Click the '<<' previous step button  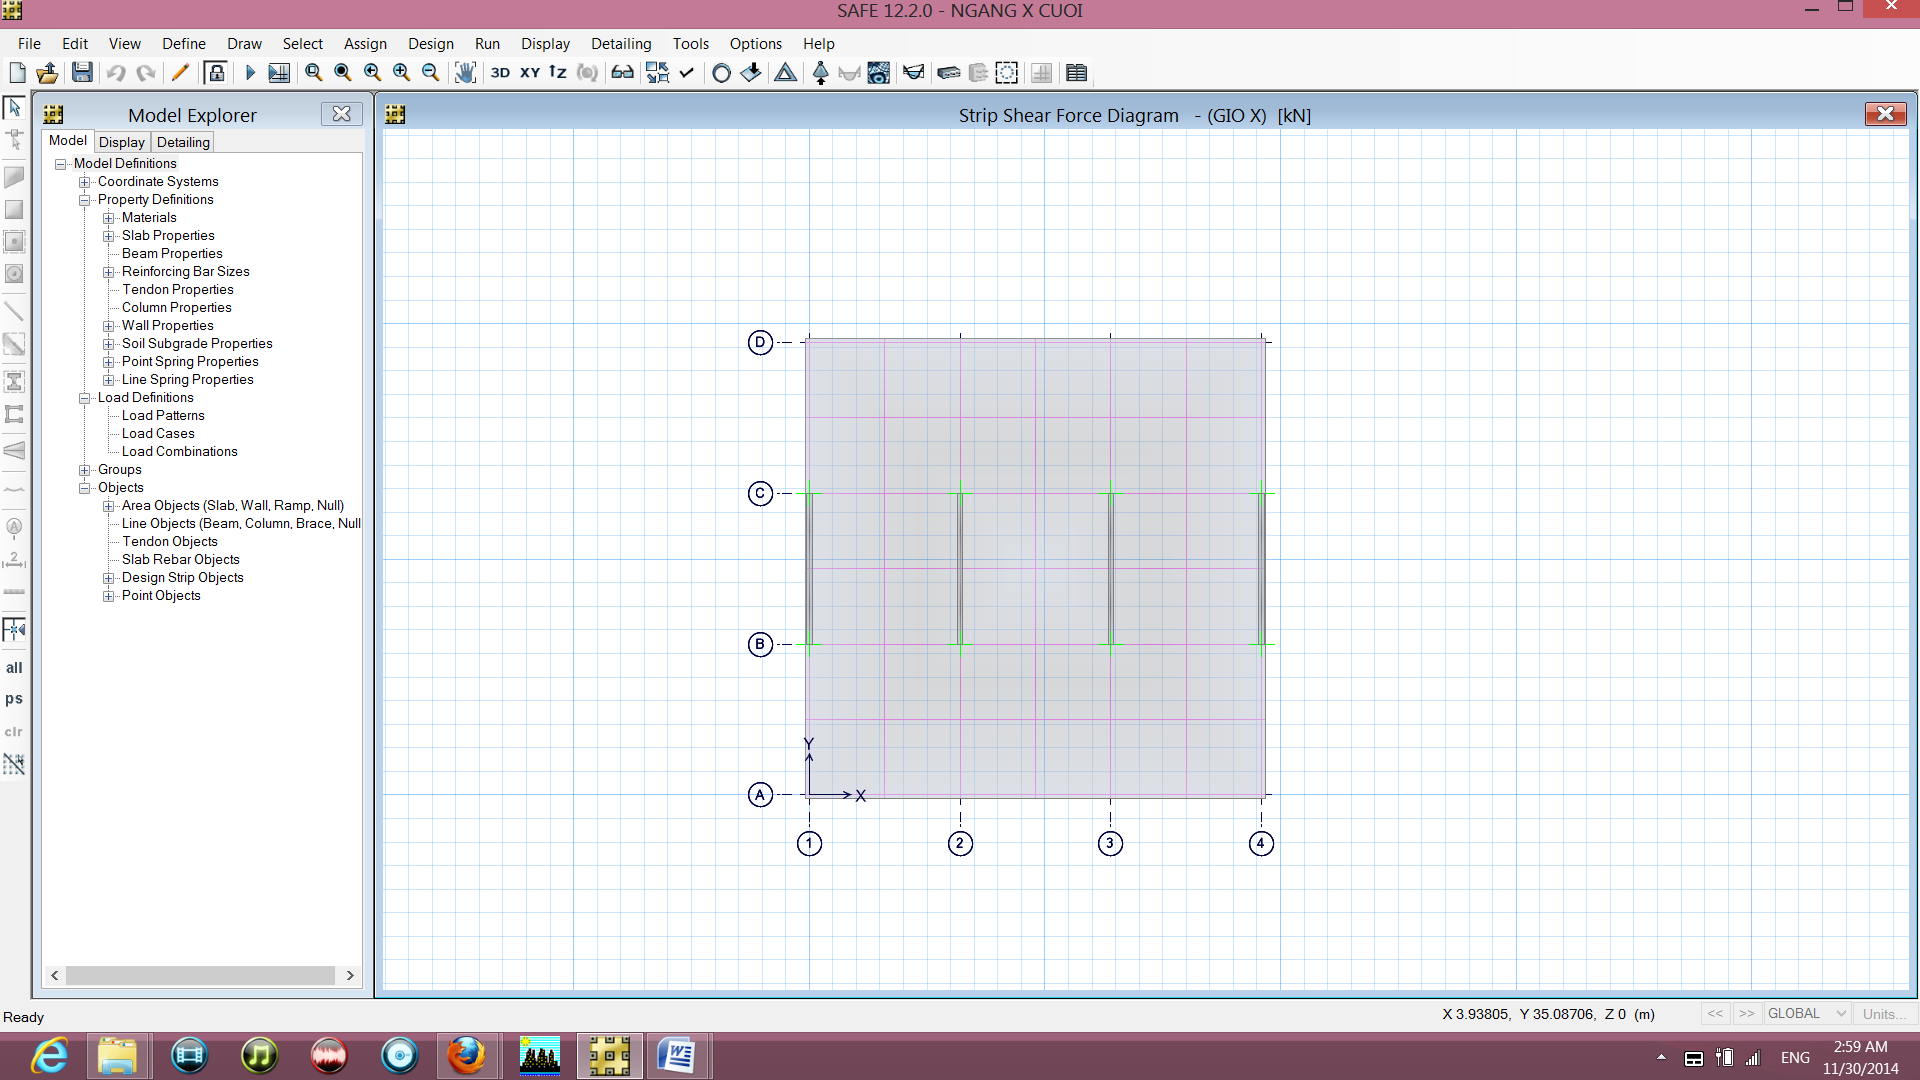[1715, 1013]
